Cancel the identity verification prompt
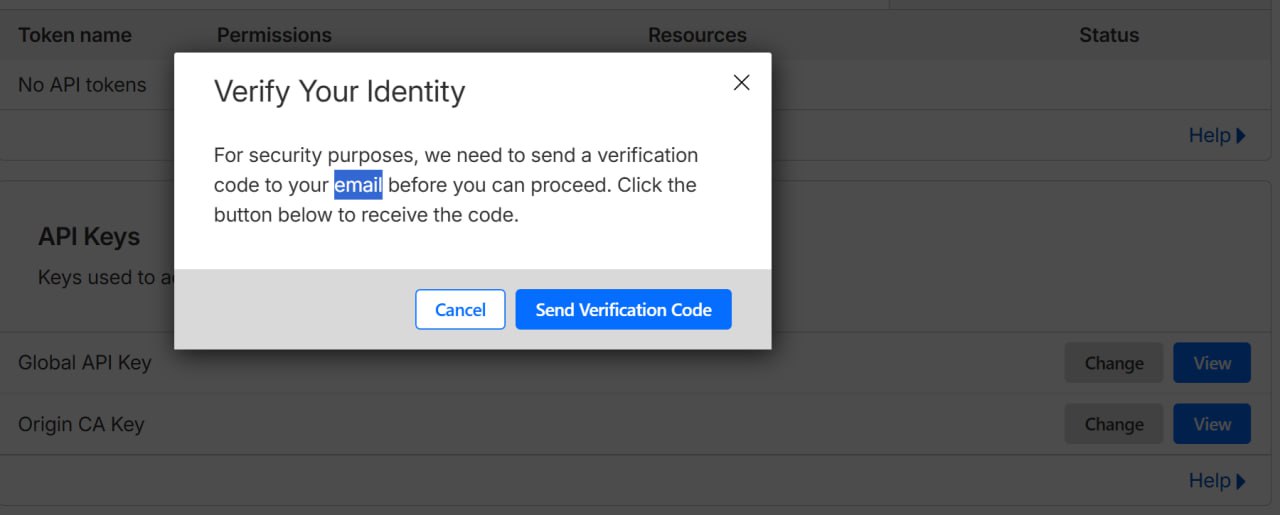 tap(460, 310)
